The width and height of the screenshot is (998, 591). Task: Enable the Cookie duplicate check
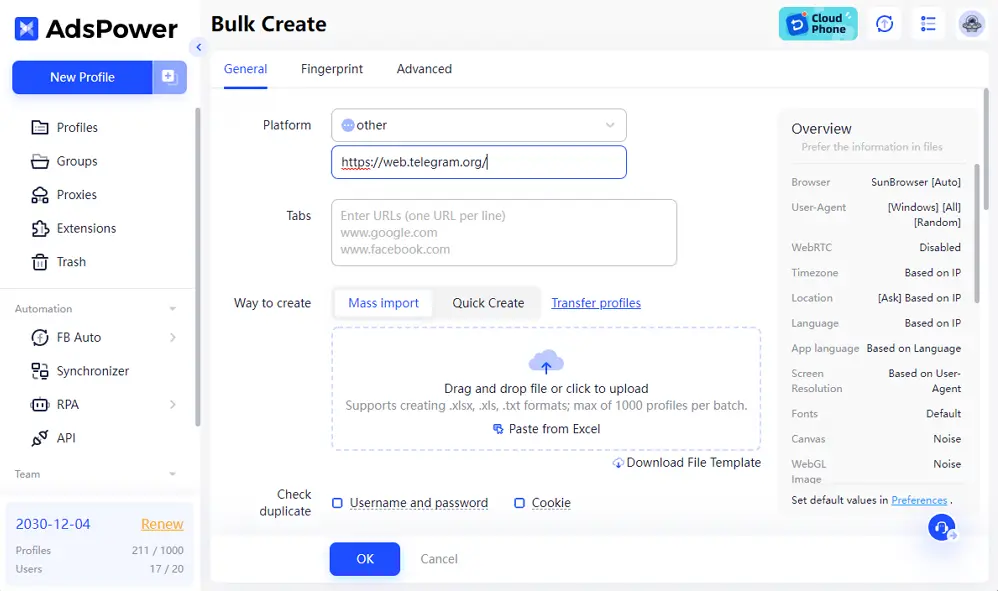pos(520,502)
